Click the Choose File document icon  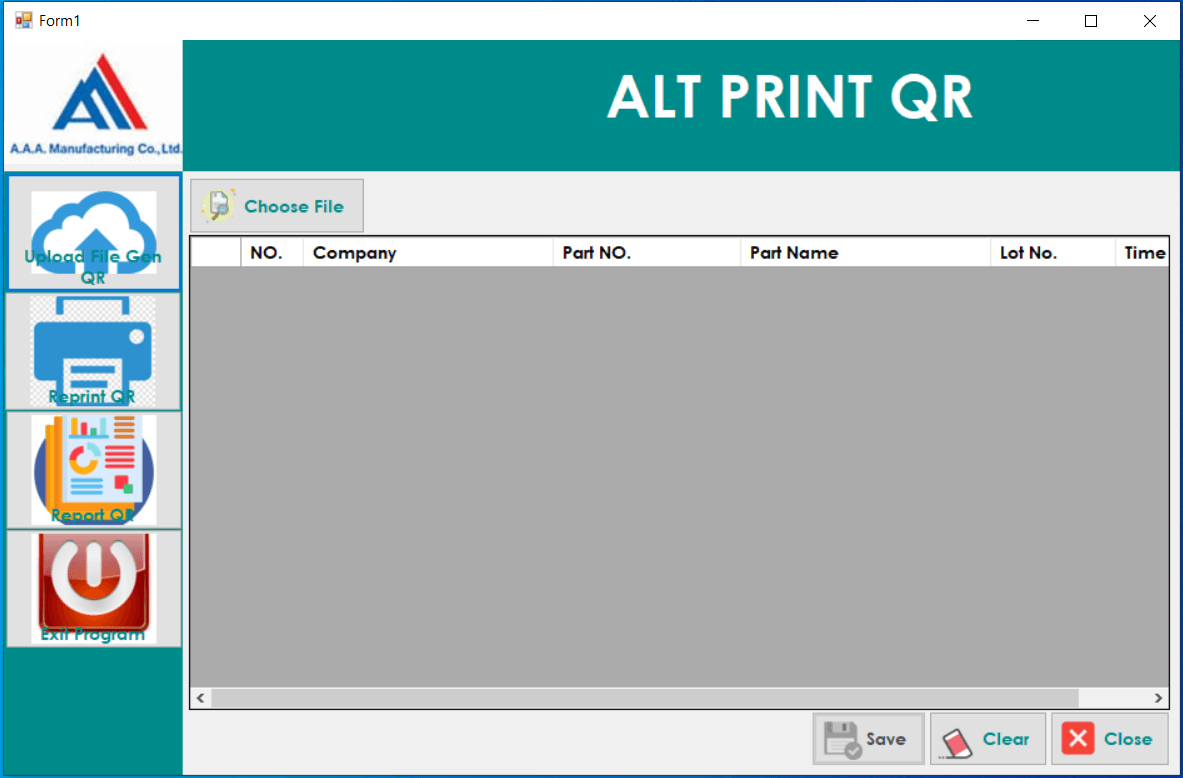218,206
